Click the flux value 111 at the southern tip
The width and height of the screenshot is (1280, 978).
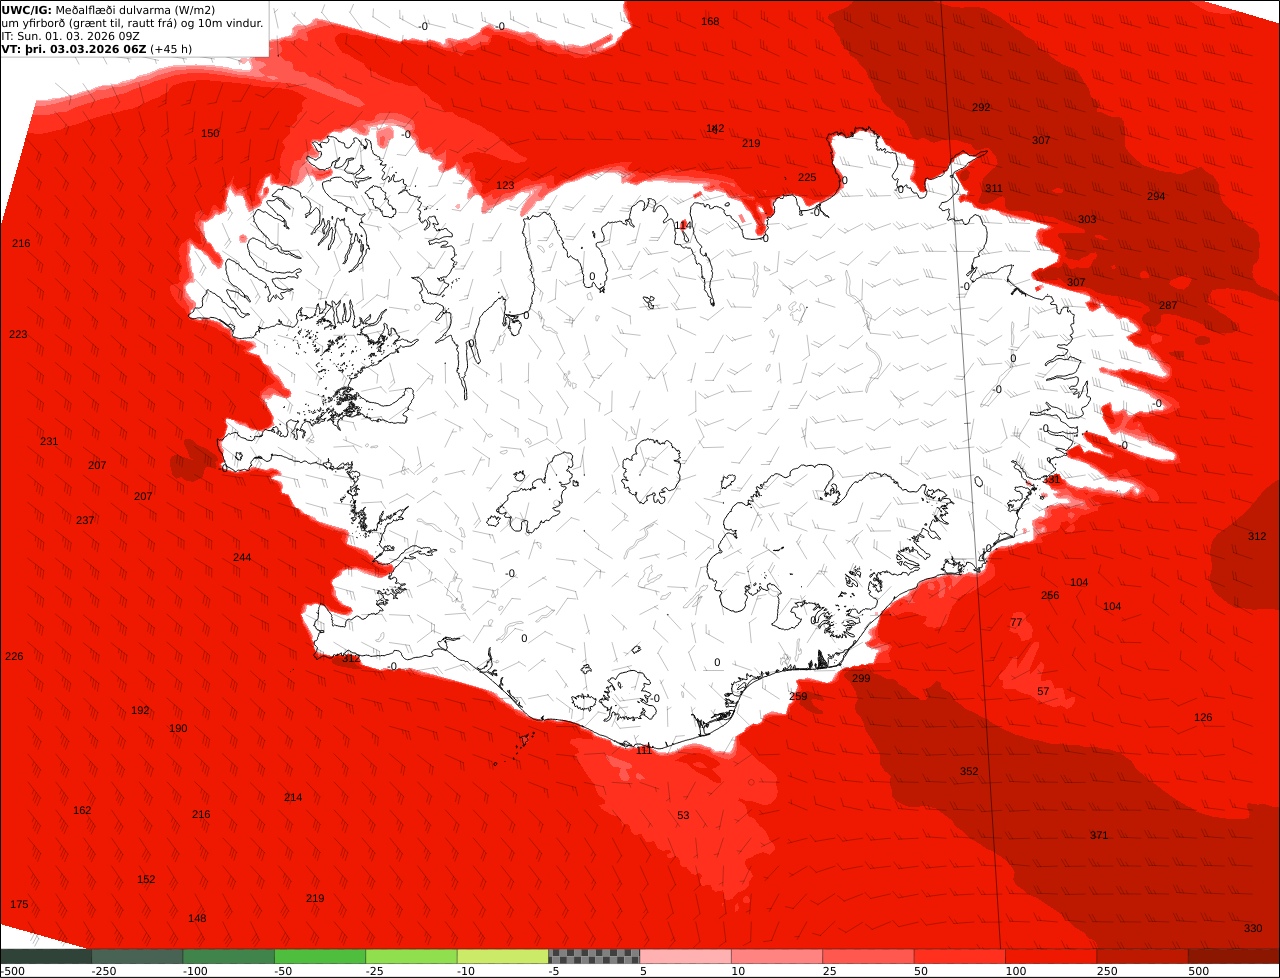pos(644,749)
